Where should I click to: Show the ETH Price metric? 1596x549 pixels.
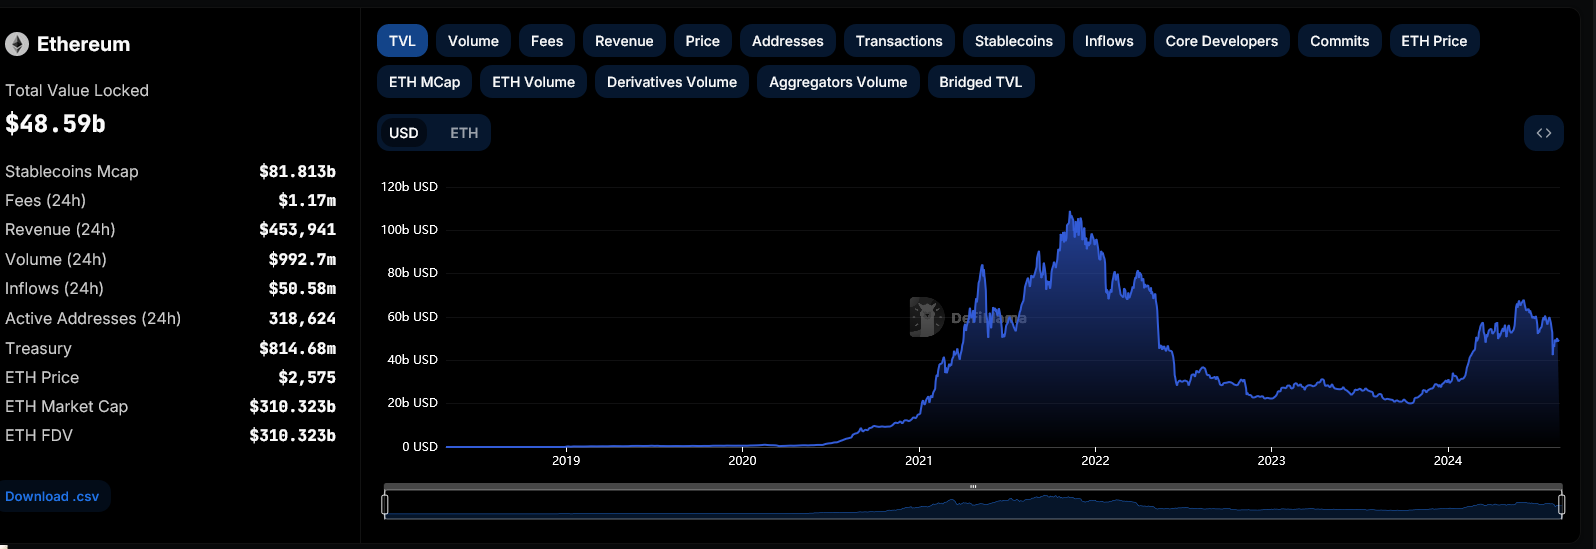point(1433,41)
